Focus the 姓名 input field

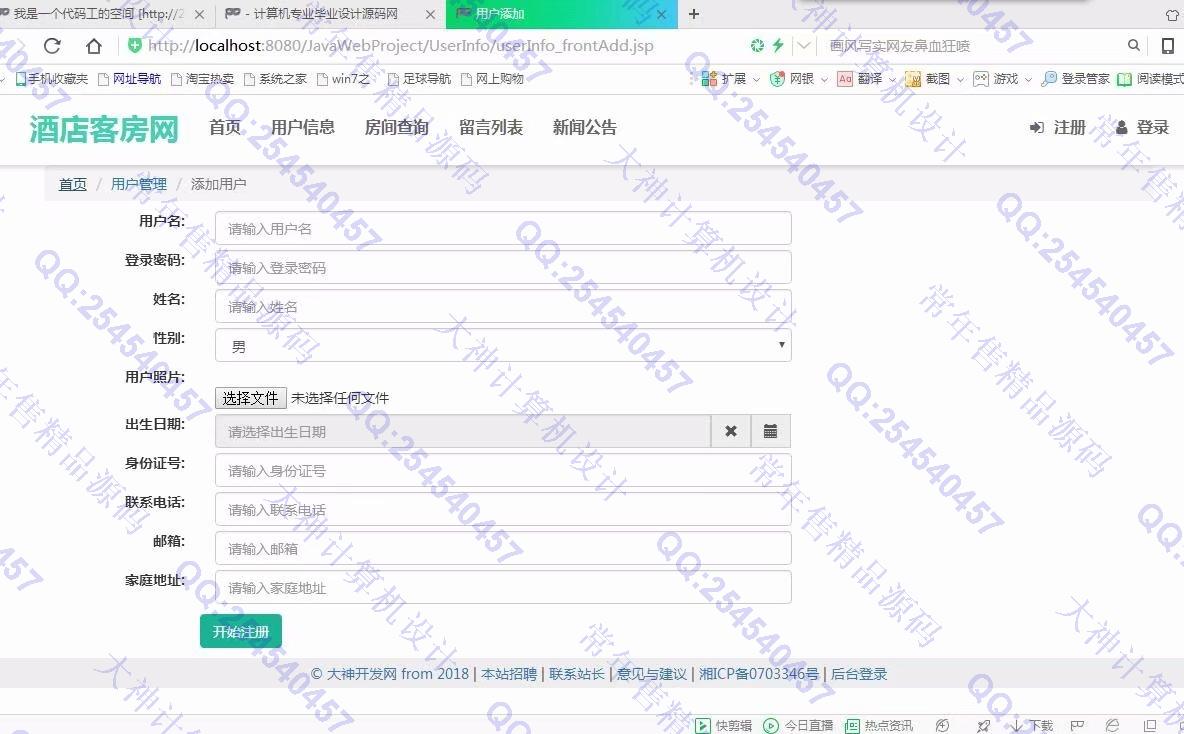point(503,307)
